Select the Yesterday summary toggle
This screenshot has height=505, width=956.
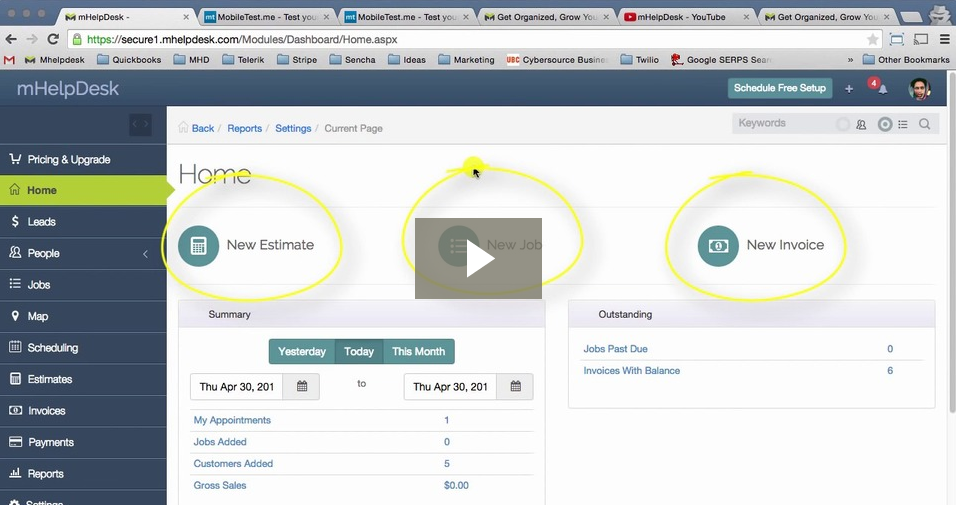point(302,352)
